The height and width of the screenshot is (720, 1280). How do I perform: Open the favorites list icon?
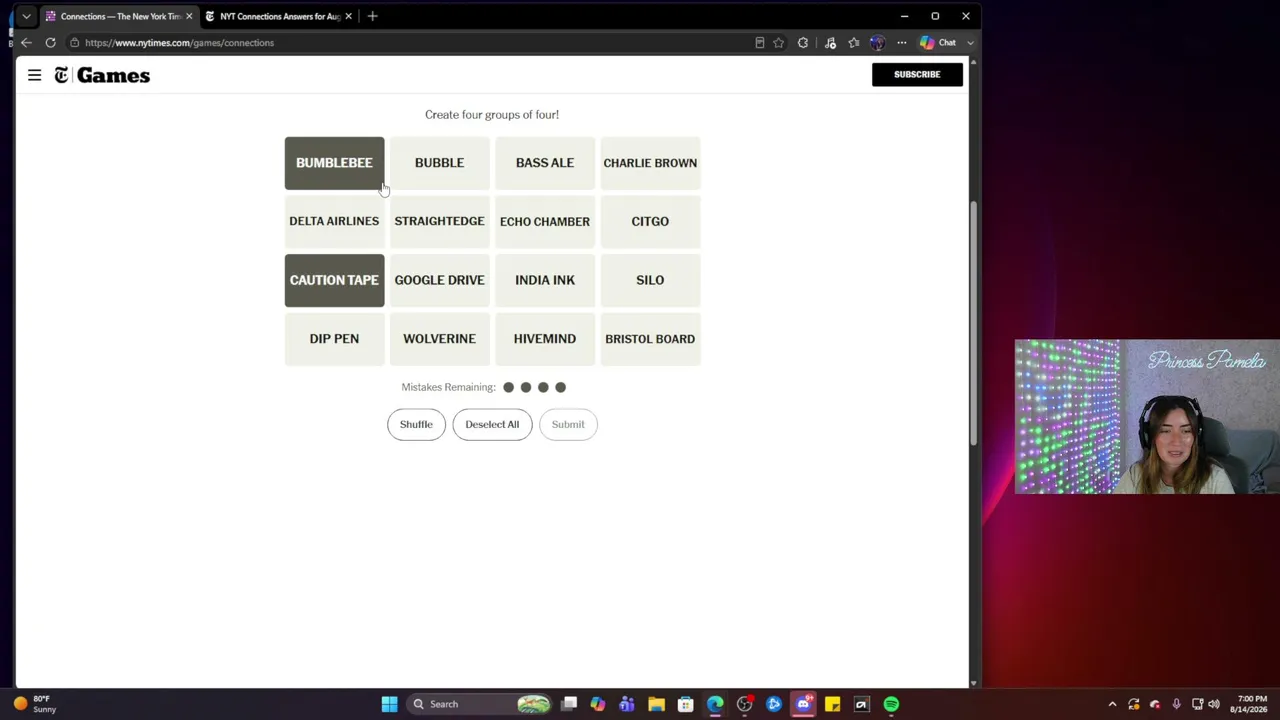coord(854,43)
